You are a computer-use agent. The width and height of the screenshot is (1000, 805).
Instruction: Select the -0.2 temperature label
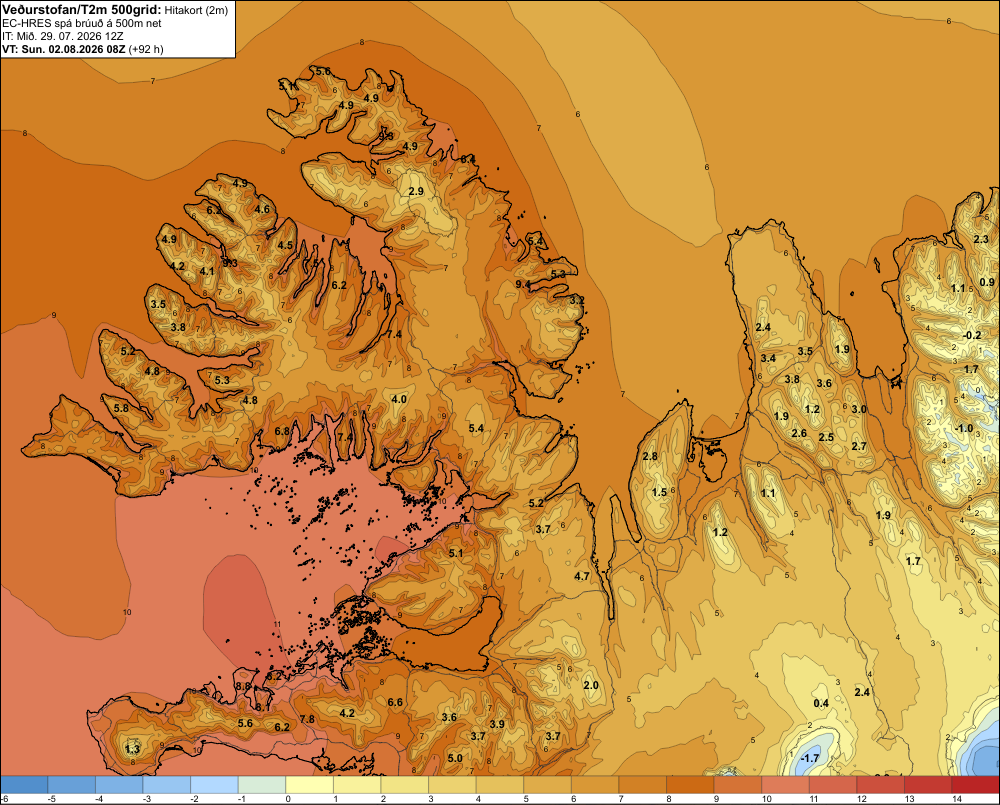click(971, 335)
